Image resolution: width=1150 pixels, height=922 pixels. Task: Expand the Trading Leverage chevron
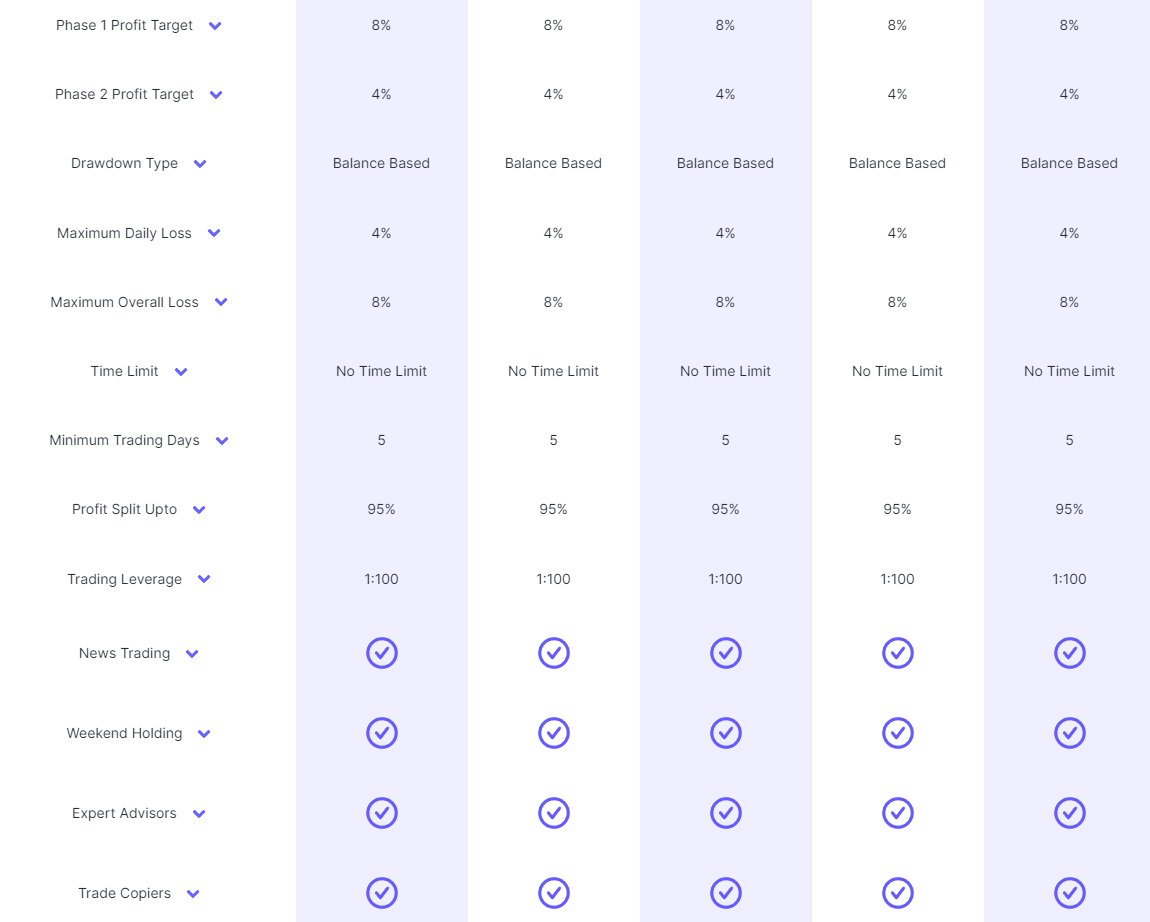[204, 579]
